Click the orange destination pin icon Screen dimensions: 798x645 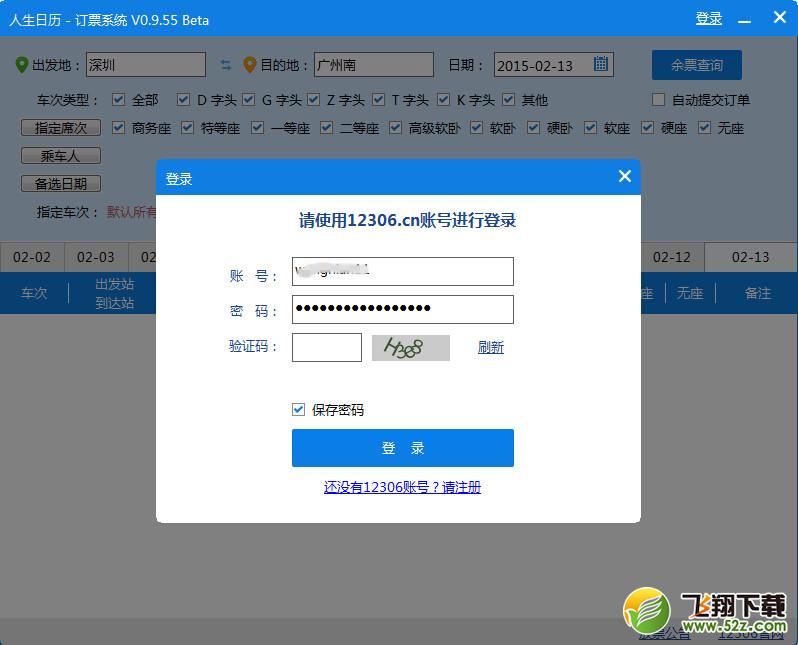[249, 65]
